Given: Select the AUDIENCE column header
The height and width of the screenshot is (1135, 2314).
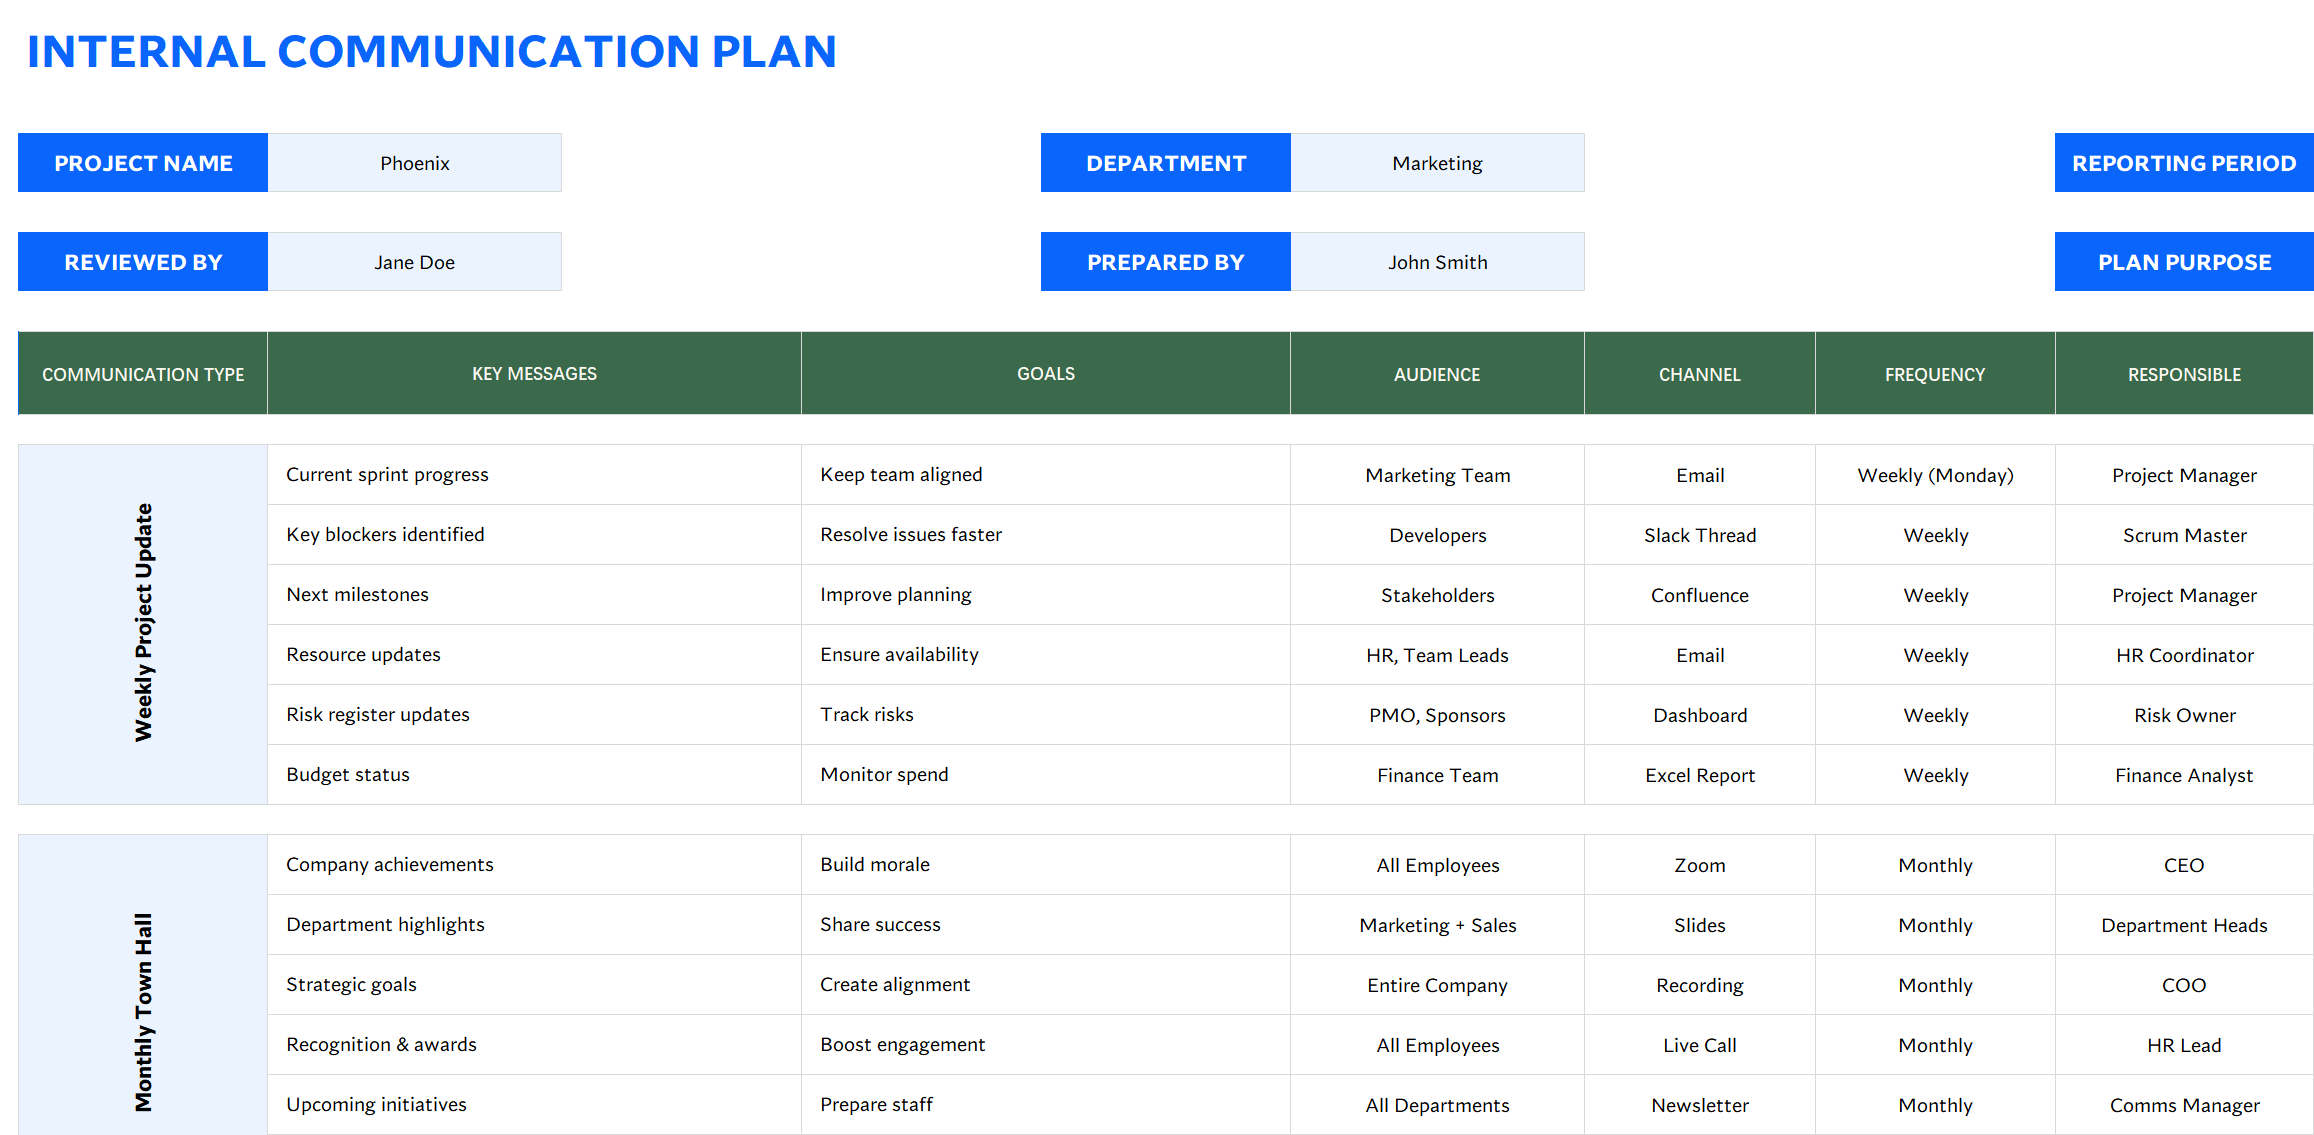Looking at the screenshot, I should click(1438, 374).
